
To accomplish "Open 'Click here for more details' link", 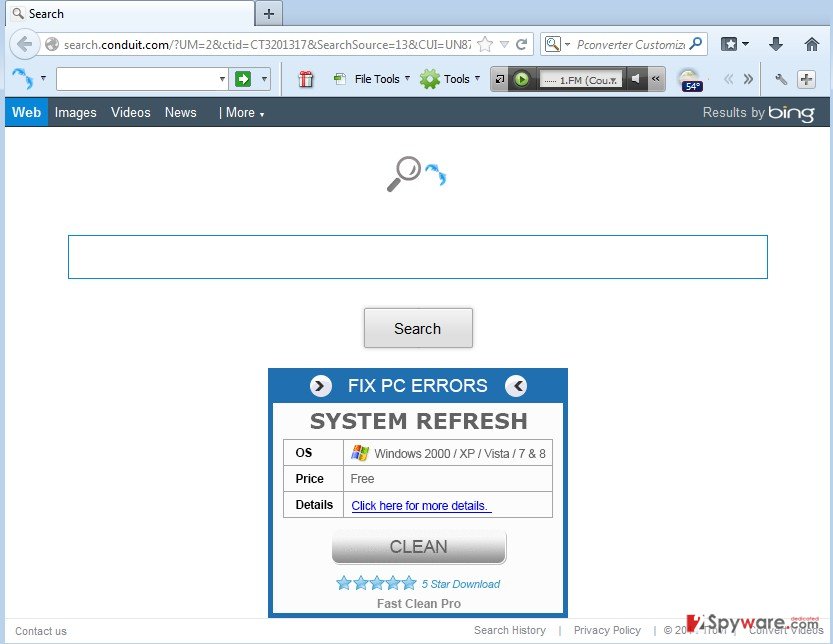I will coord(419,505).
